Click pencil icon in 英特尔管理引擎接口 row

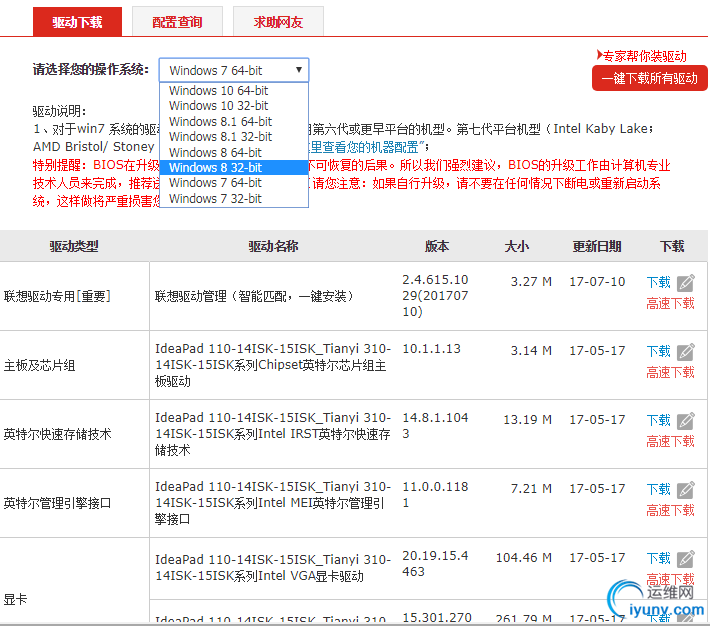click(x=686, y=490)
